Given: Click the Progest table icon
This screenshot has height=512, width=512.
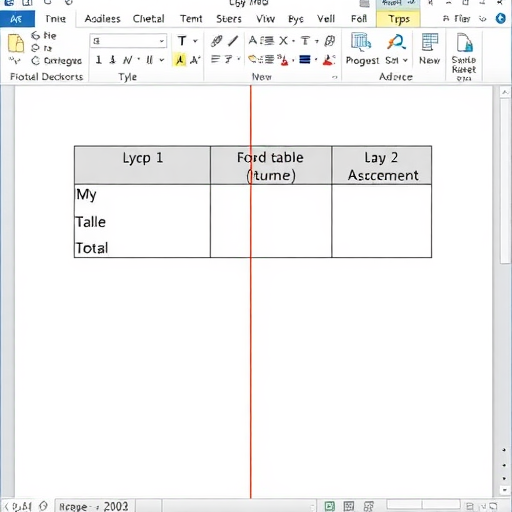Looking at the screenshot, I should pyautogui.click(x=361, y=43).
